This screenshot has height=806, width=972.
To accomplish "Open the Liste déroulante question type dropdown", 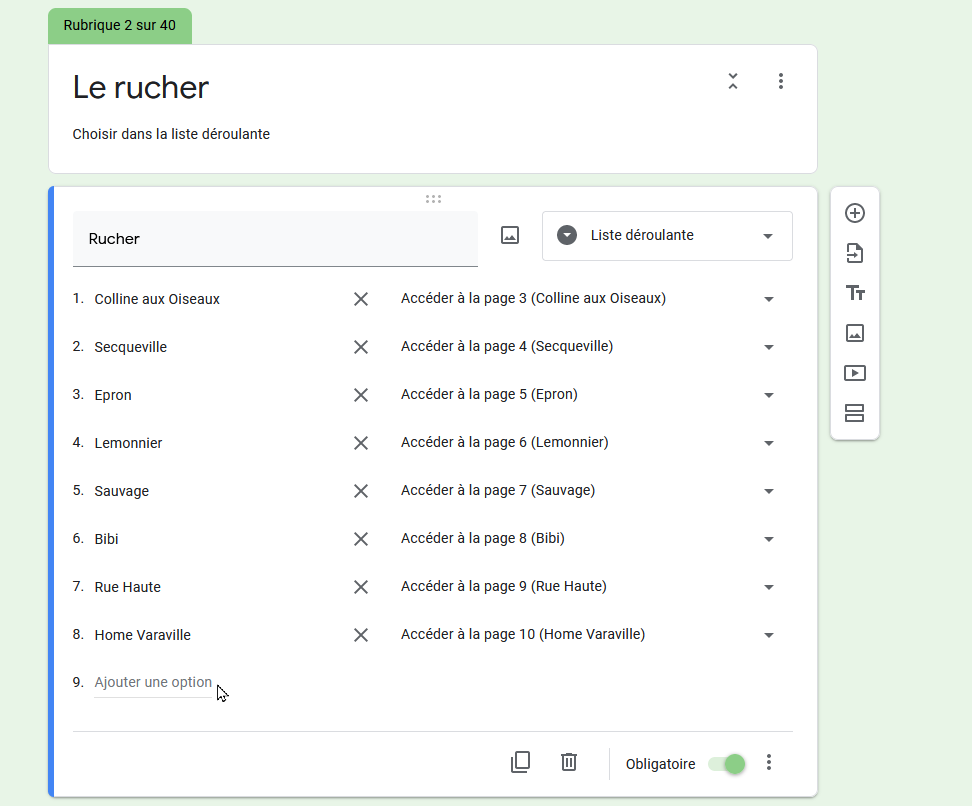I will click(x=667, y=236).
